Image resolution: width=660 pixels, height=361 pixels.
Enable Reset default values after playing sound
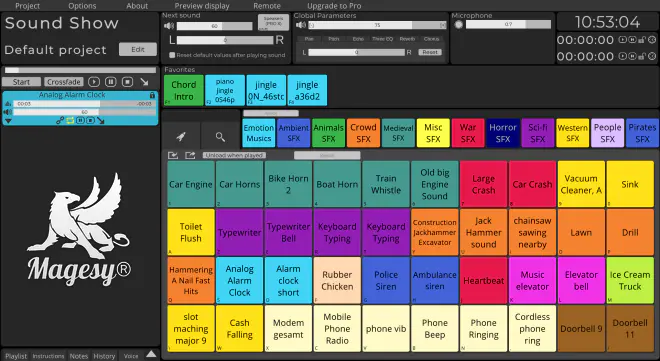[172, 55]
